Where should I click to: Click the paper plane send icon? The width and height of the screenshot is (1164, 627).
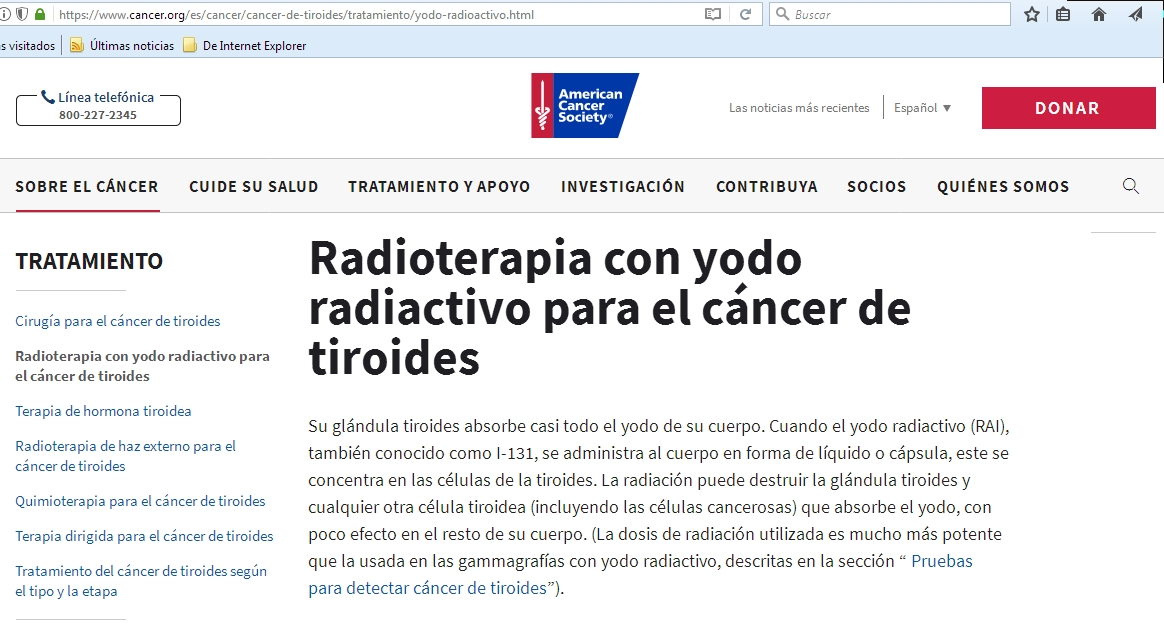click(x=1135, y=14)
